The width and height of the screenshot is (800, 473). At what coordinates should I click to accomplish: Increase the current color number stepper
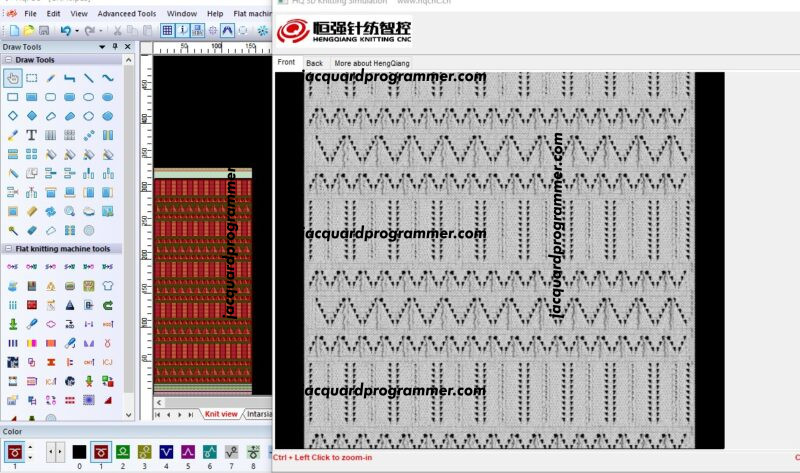click(x=30, y=447)
